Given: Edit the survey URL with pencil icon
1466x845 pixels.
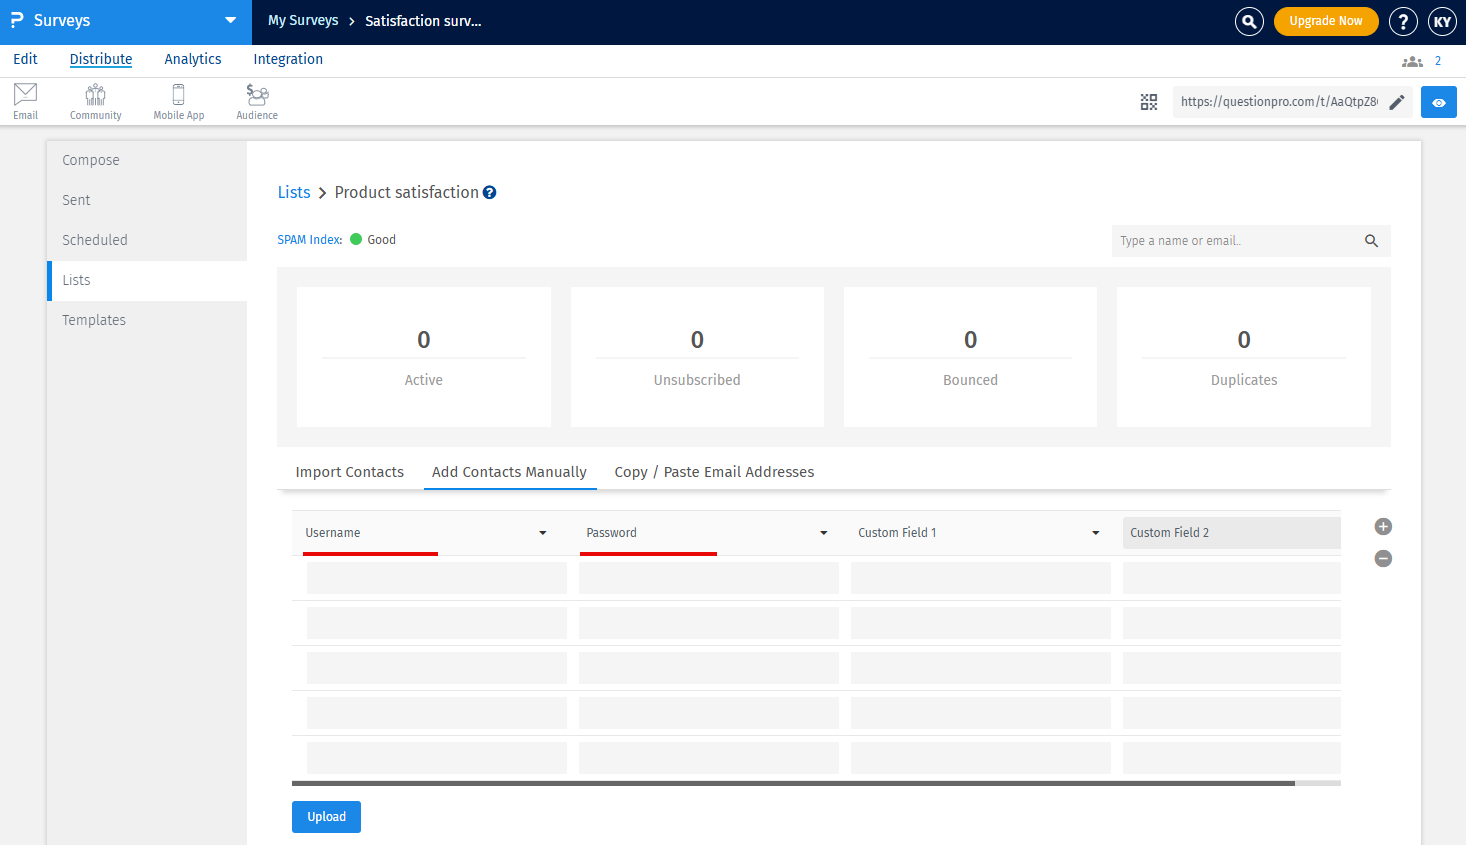Looking at the screenshot, I should coord(1397,102).
